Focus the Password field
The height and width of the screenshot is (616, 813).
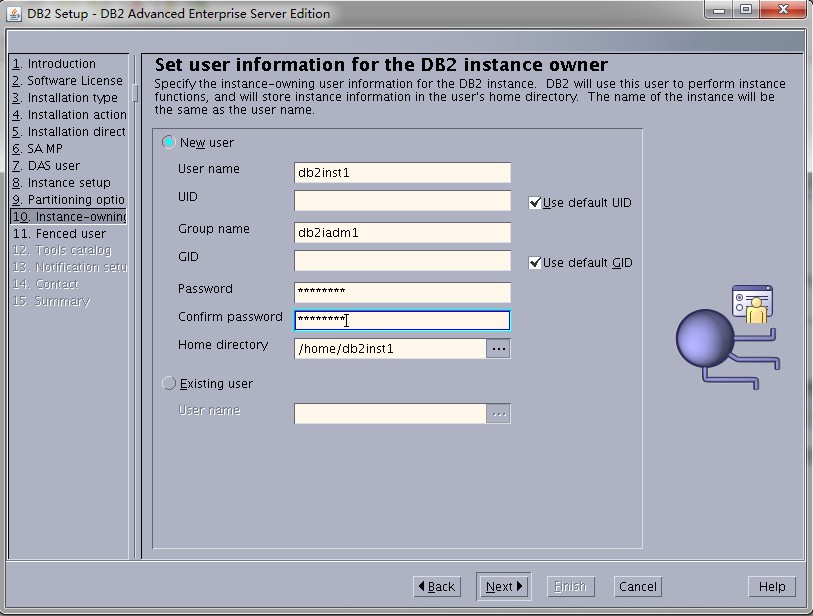402,292
